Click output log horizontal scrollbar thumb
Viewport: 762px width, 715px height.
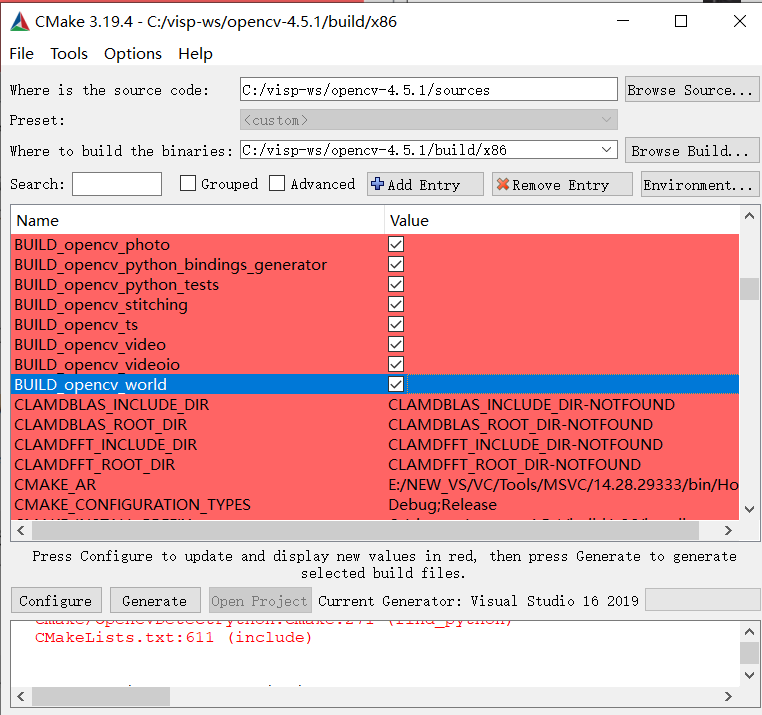point(101,696)
